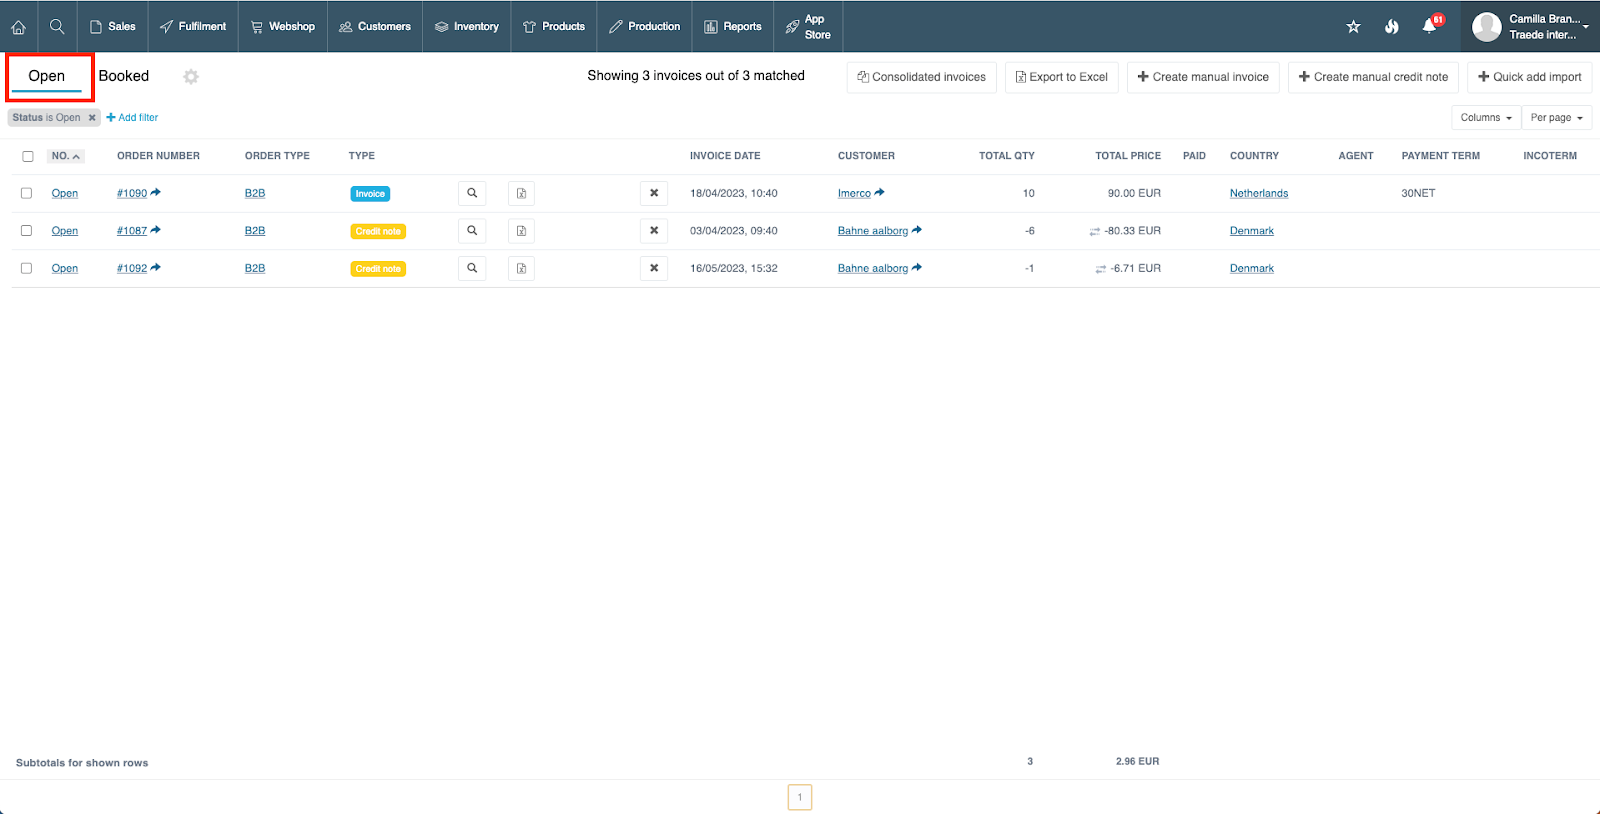Click Create manual invoice button

(1203, 77)
